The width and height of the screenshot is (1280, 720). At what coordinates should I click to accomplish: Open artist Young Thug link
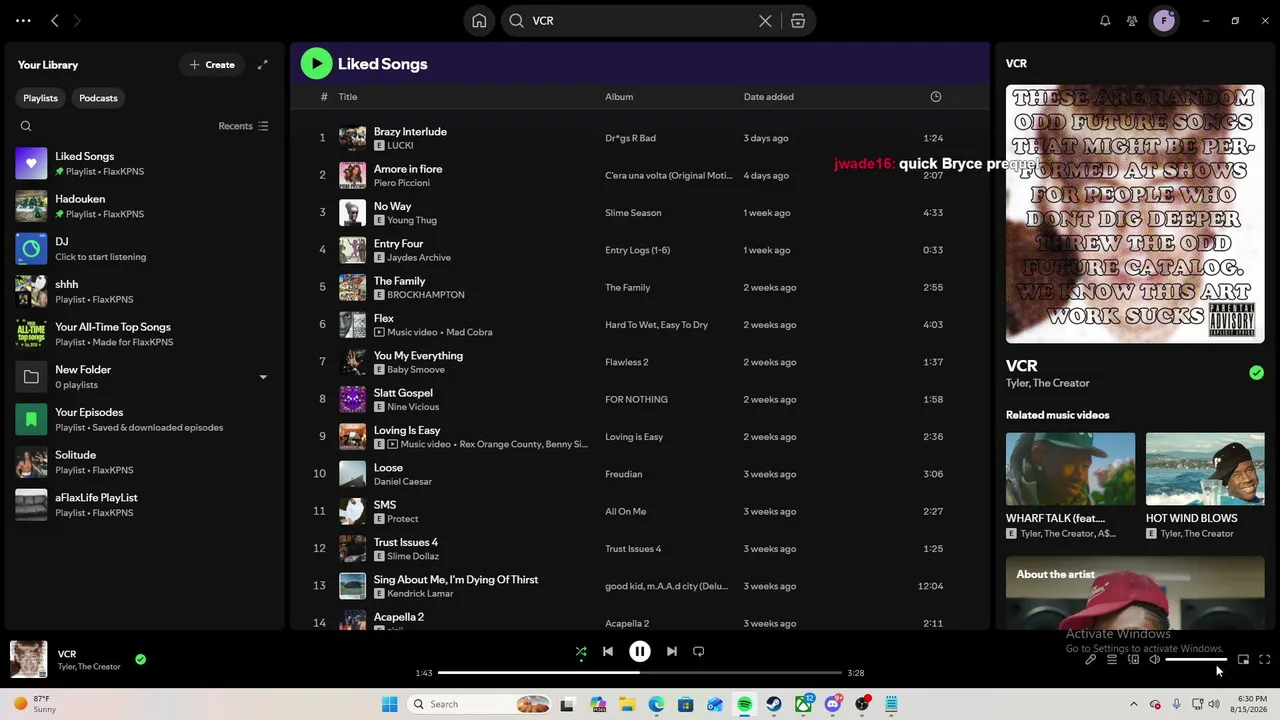(412, 220)
